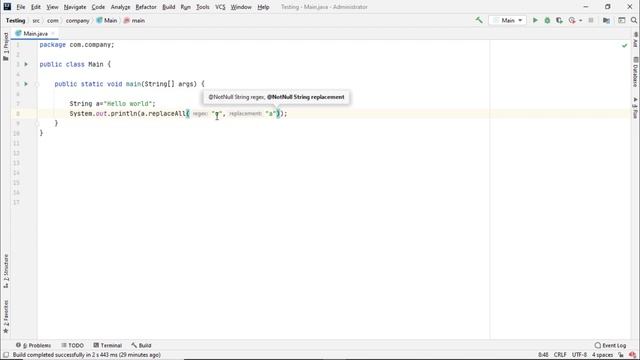Open Project Structure toolbar icon
This screenshot has width=640, height=360.
606,20
